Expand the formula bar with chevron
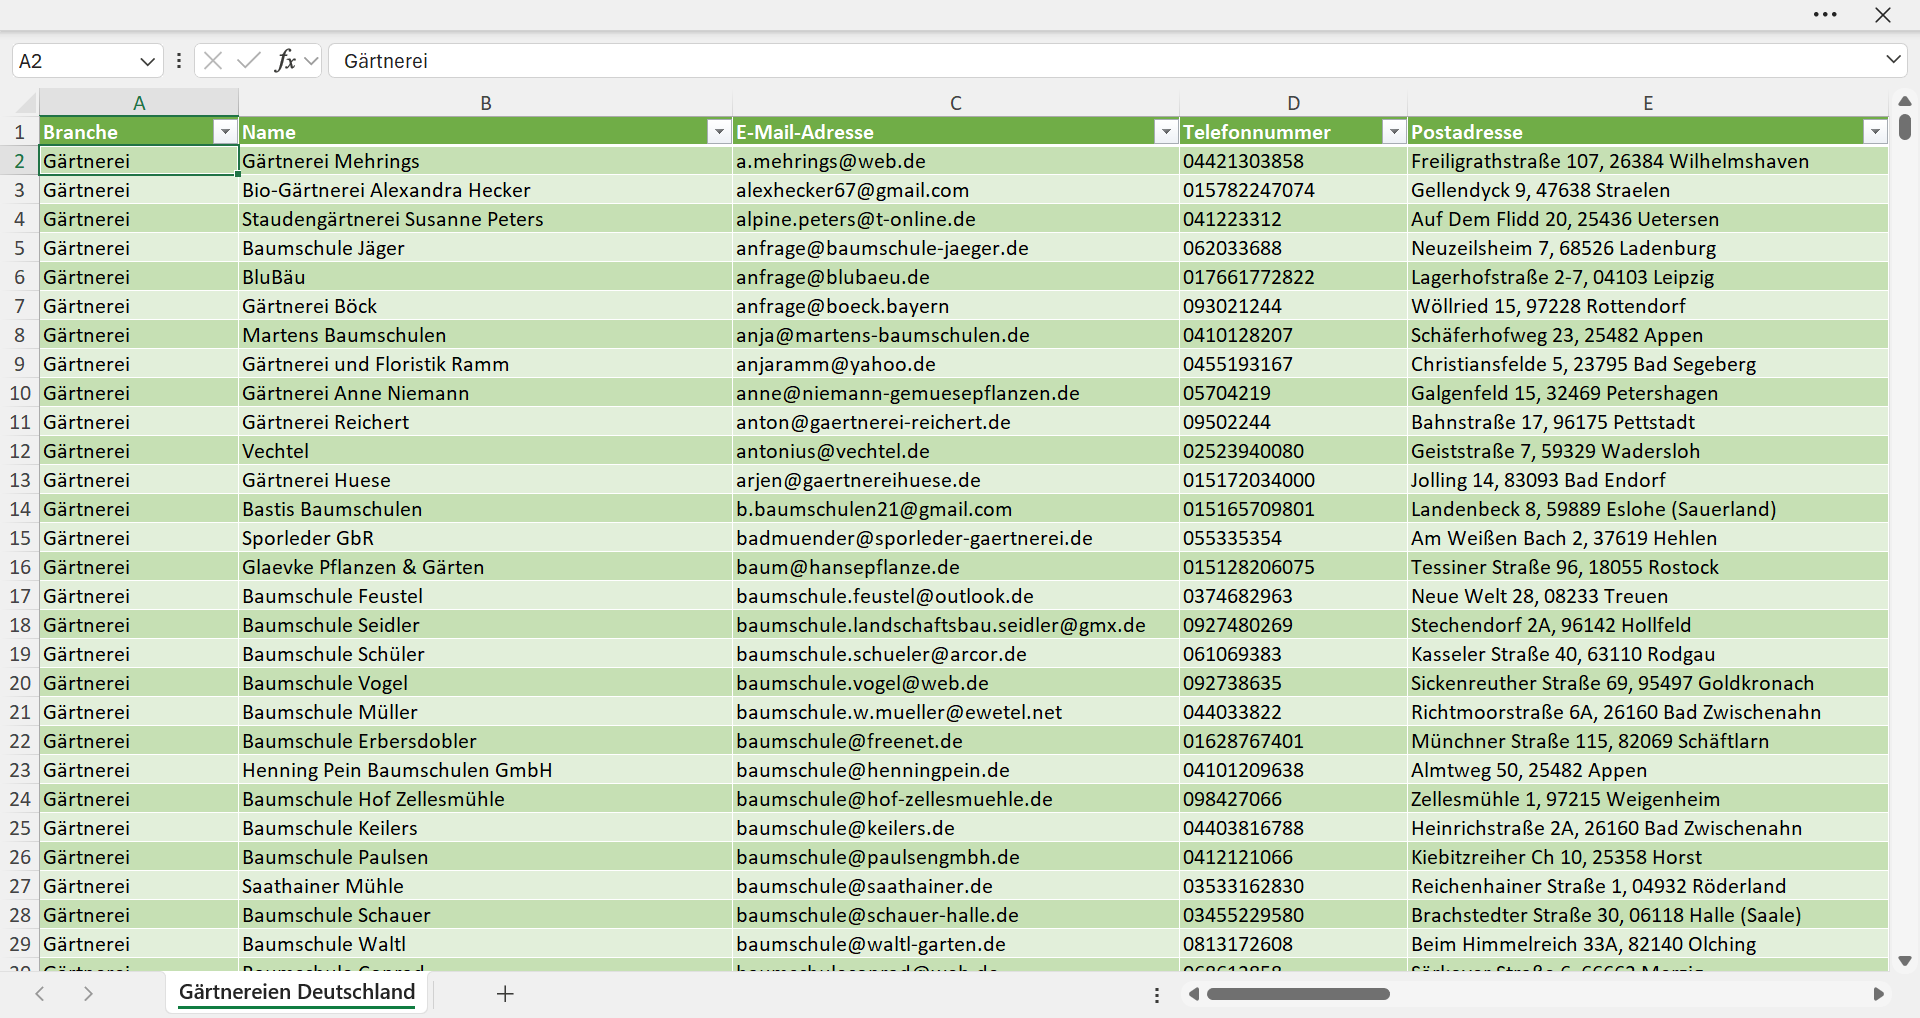 [x=1893, y=60]
